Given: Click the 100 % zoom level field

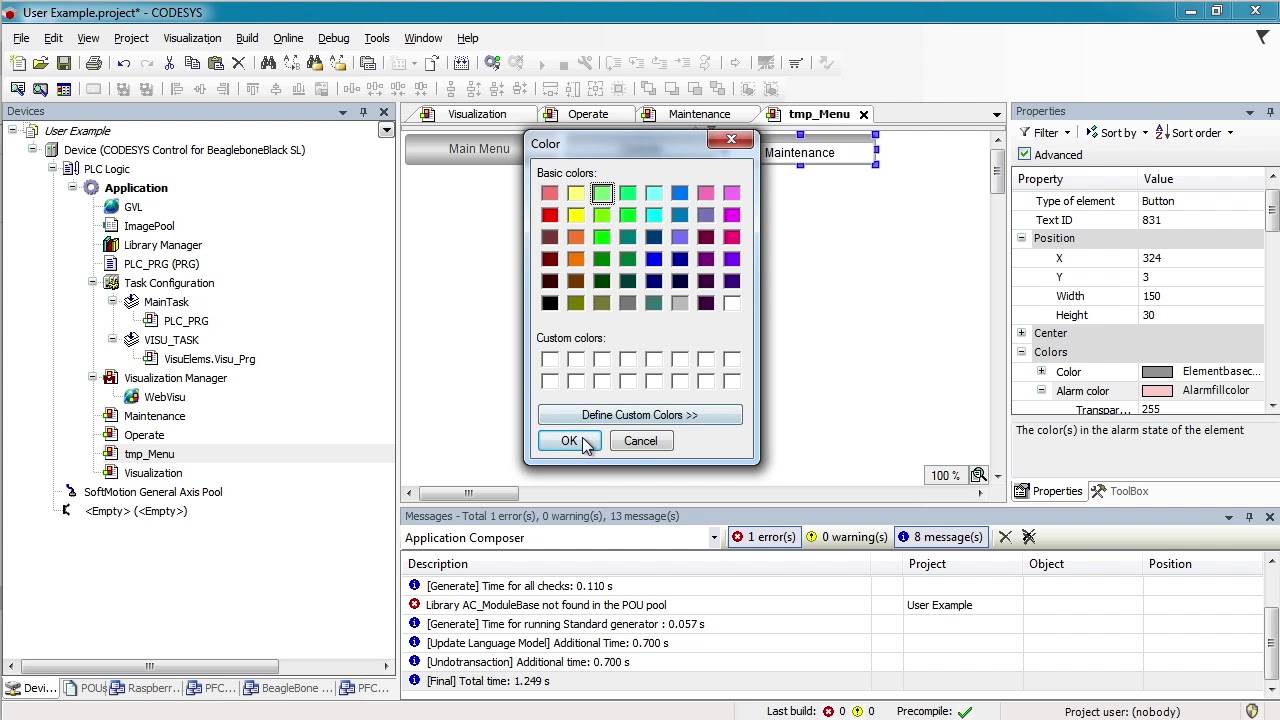Looking at the screenshot, I should pos(945,476).
